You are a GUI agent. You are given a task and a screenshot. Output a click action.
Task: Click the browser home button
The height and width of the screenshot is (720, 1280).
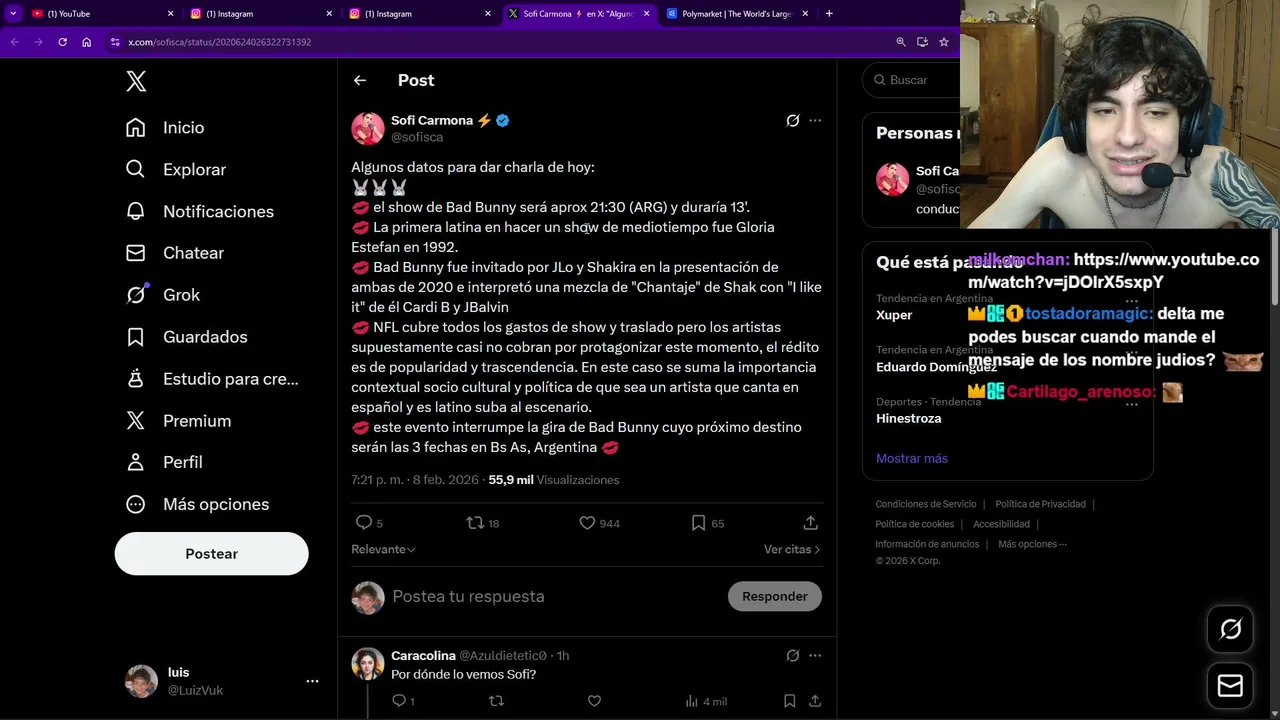point(87,42)
